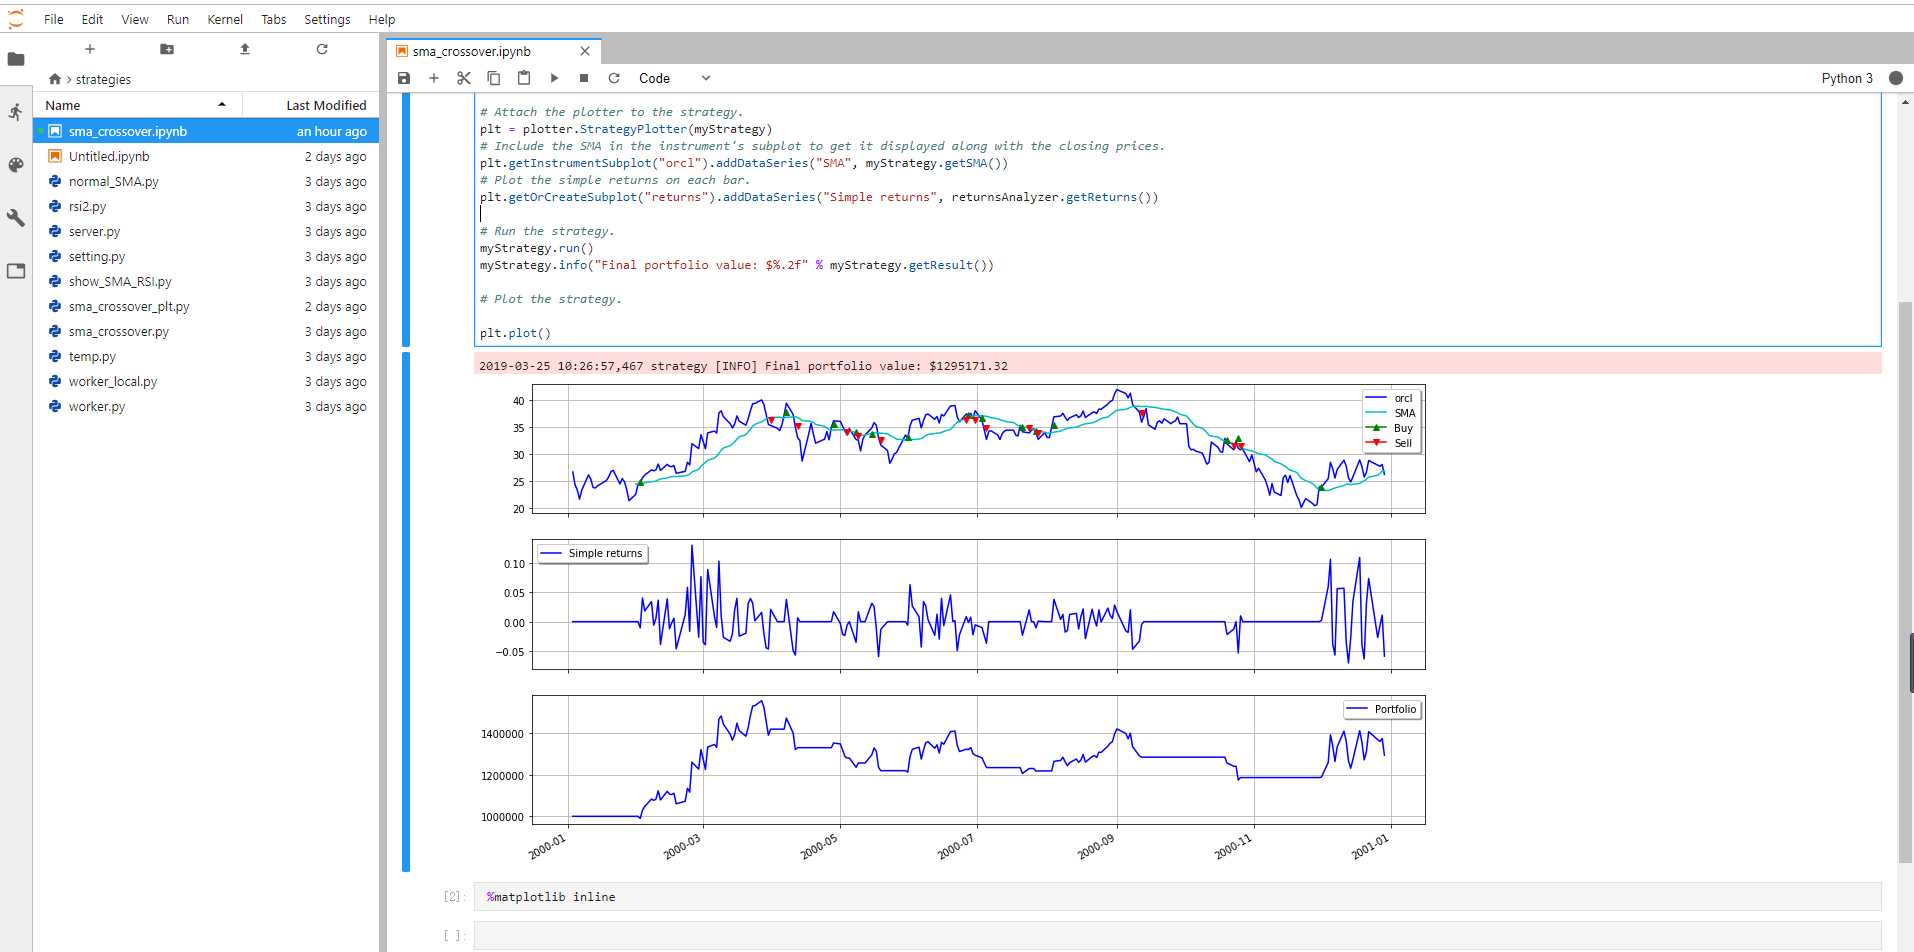The height and width of the screenshot is (952, 1914).
Task: Copy the selected cell
Action: [494, 78]
